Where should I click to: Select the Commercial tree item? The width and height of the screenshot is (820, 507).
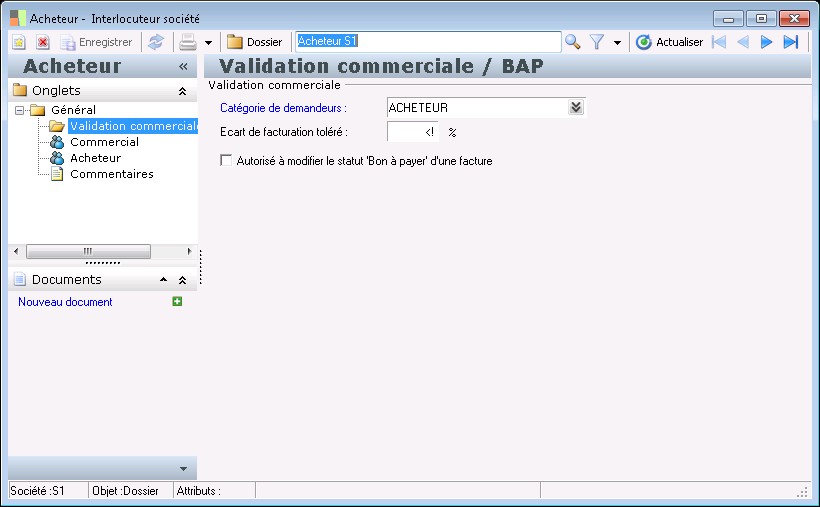click(105, 142)
